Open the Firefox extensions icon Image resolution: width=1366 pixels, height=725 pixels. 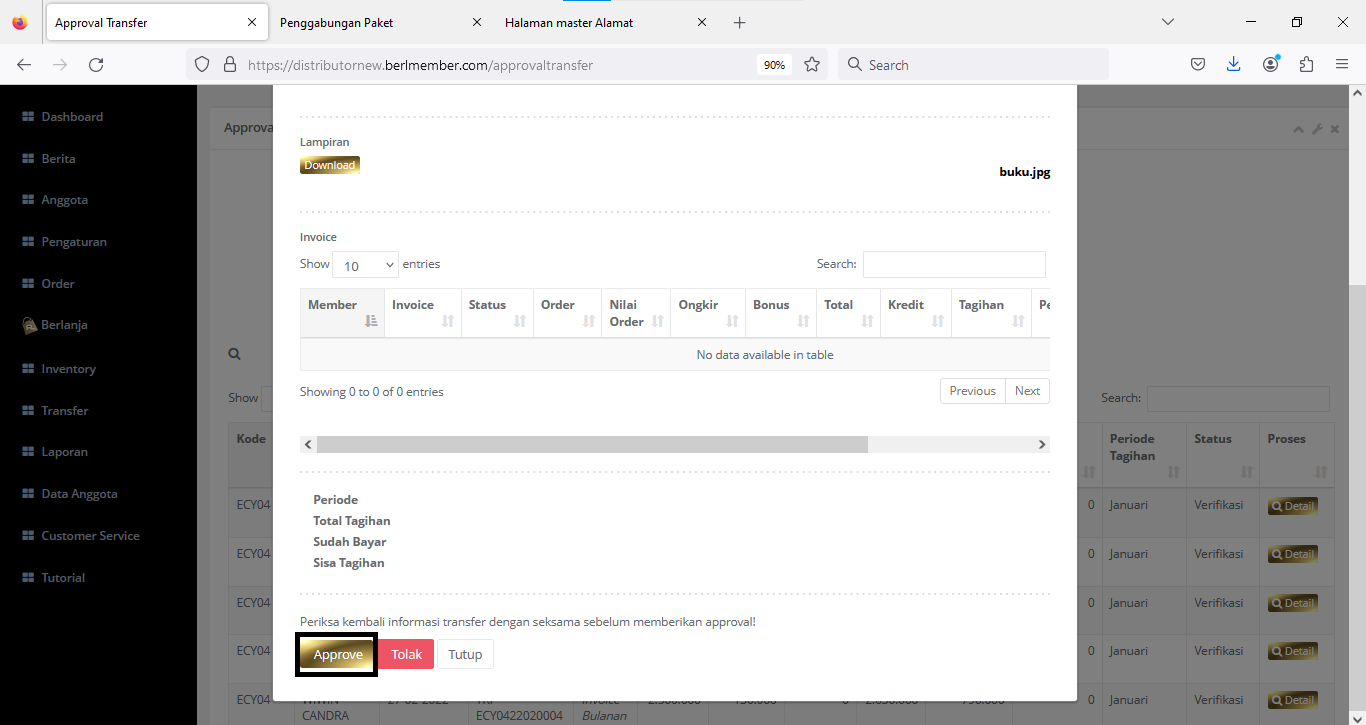1306,65
